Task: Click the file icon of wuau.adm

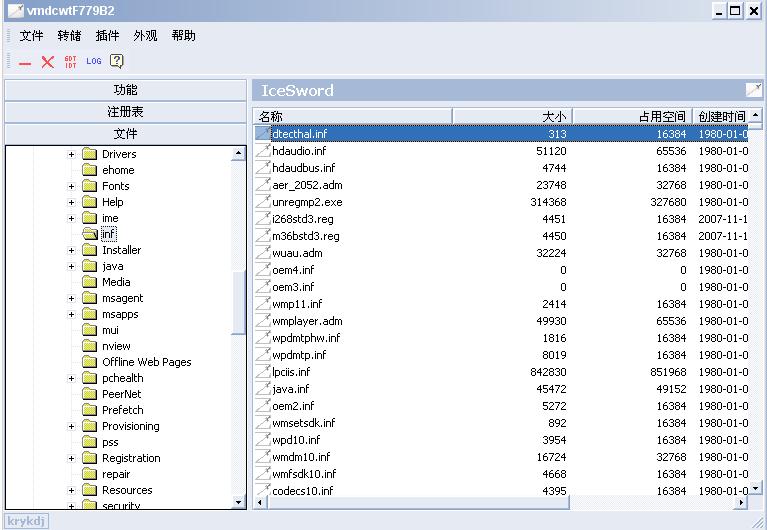Action: pos(263,253)
